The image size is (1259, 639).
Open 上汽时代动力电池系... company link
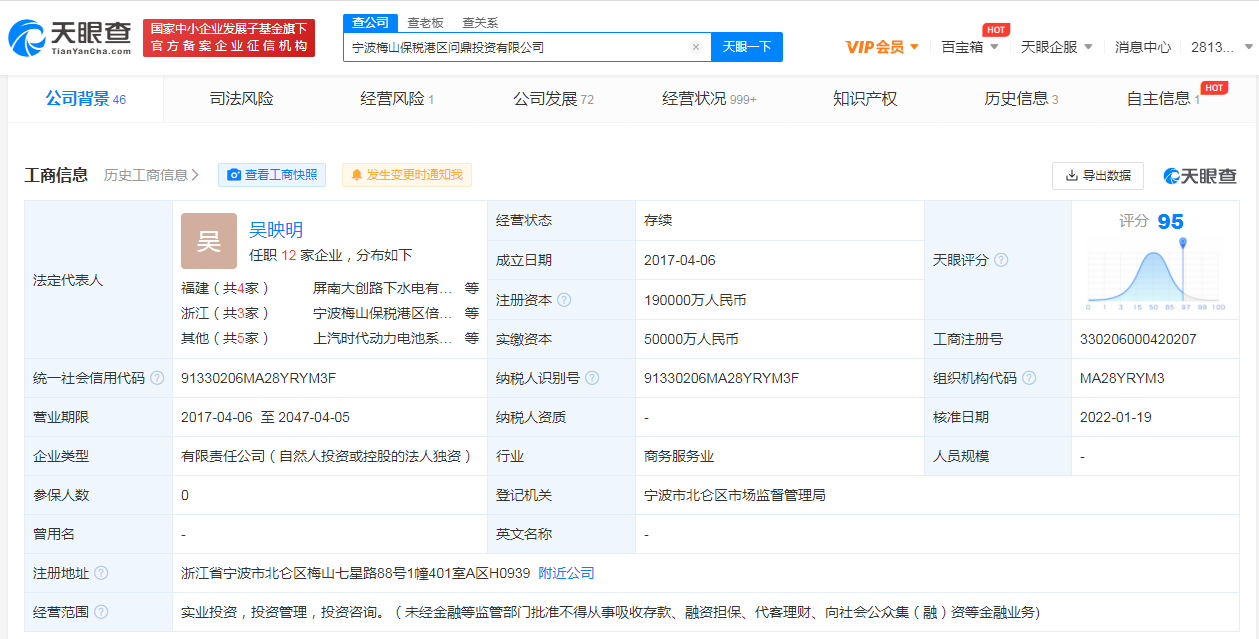click(x=383, y=338)
